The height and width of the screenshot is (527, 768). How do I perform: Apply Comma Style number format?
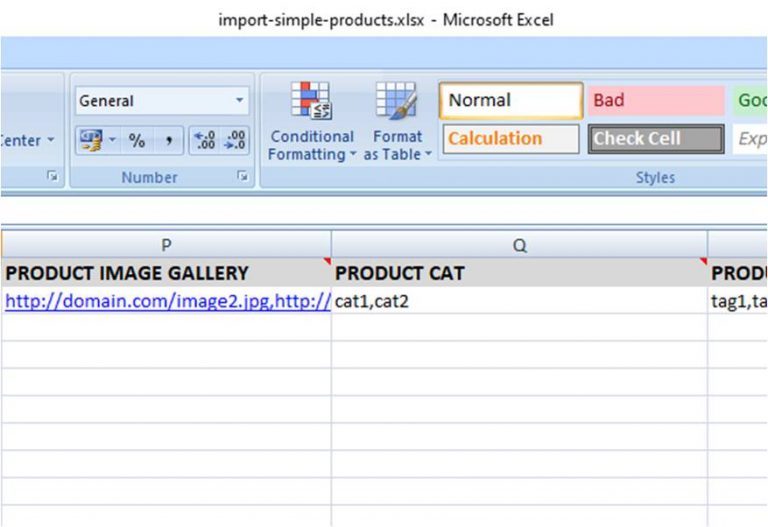[x=168, y=141]
